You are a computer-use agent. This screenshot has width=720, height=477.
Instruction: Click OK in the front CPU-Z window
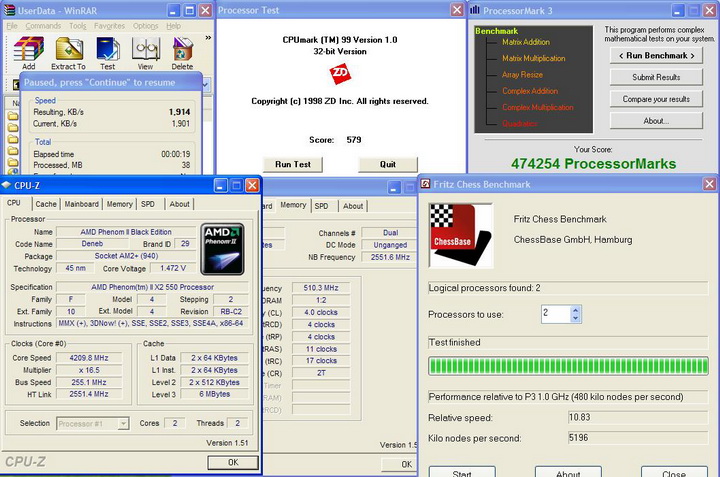(233, 462)
